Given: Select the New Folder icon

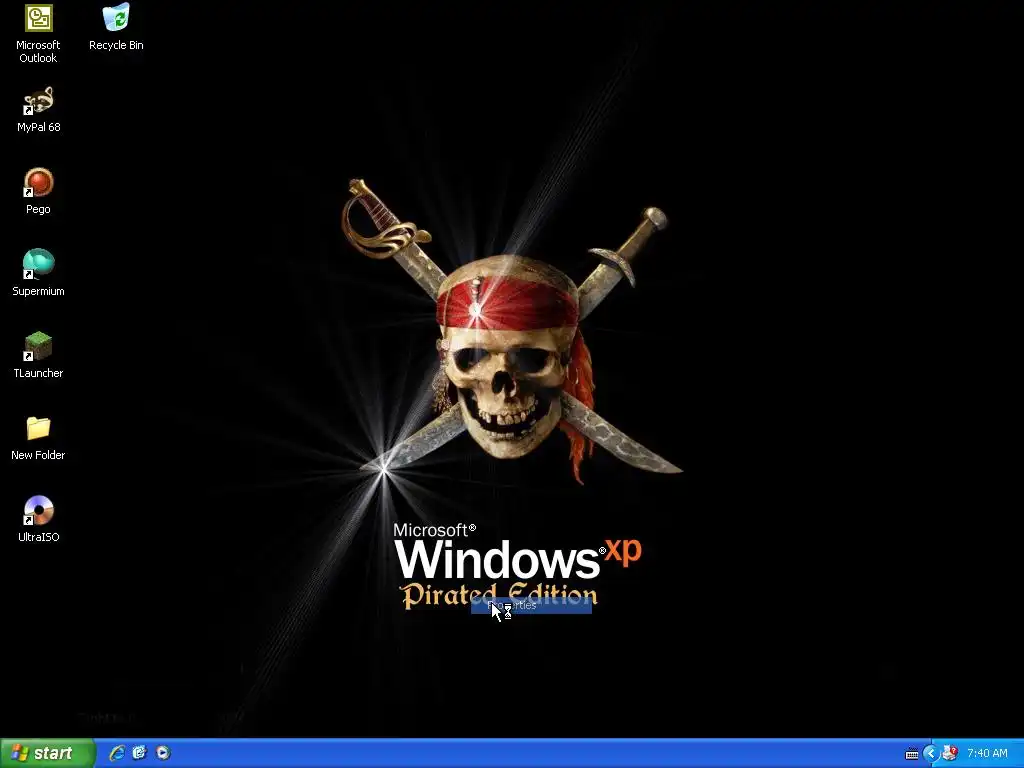Looking at the screenshot, I should [39, 438].
